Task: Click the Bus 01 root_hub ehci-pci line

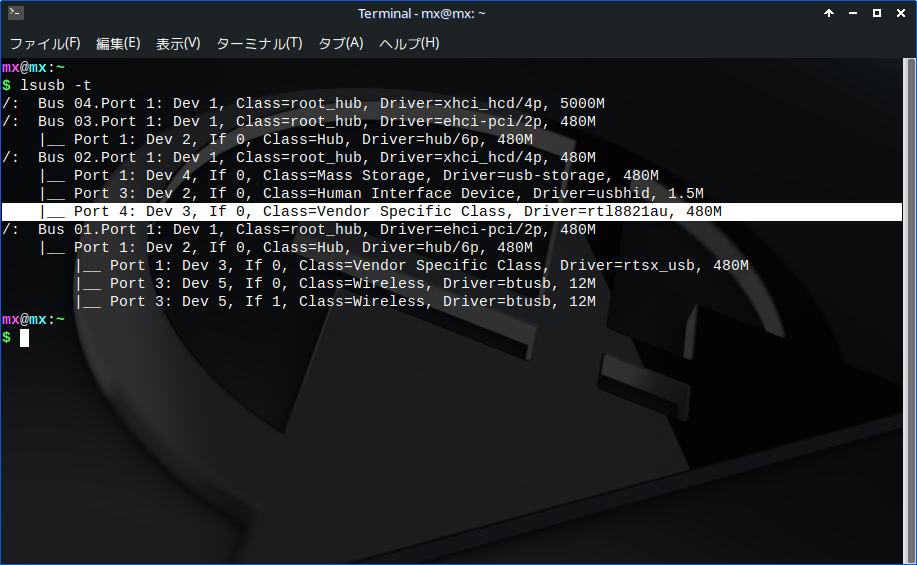Action: coord(298,229)
